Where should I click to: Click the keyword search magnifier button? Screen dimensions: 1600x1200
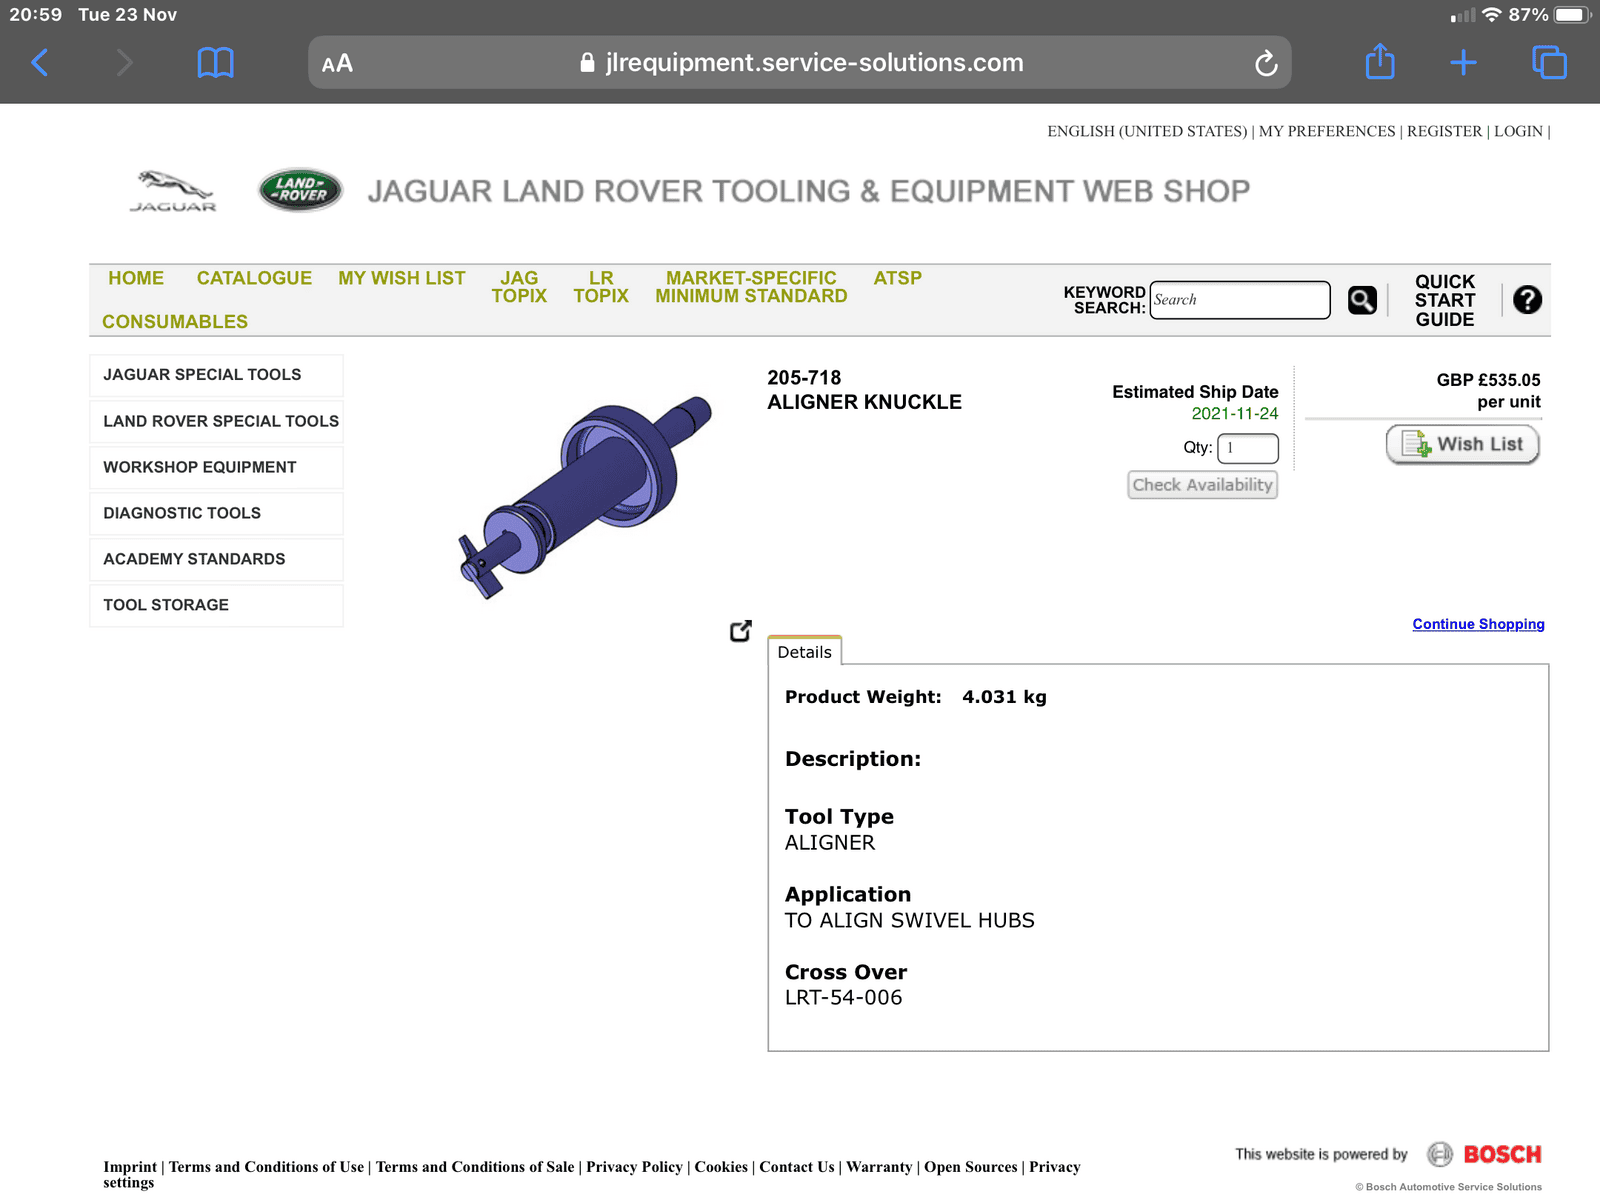click(x=1362, y=300)
